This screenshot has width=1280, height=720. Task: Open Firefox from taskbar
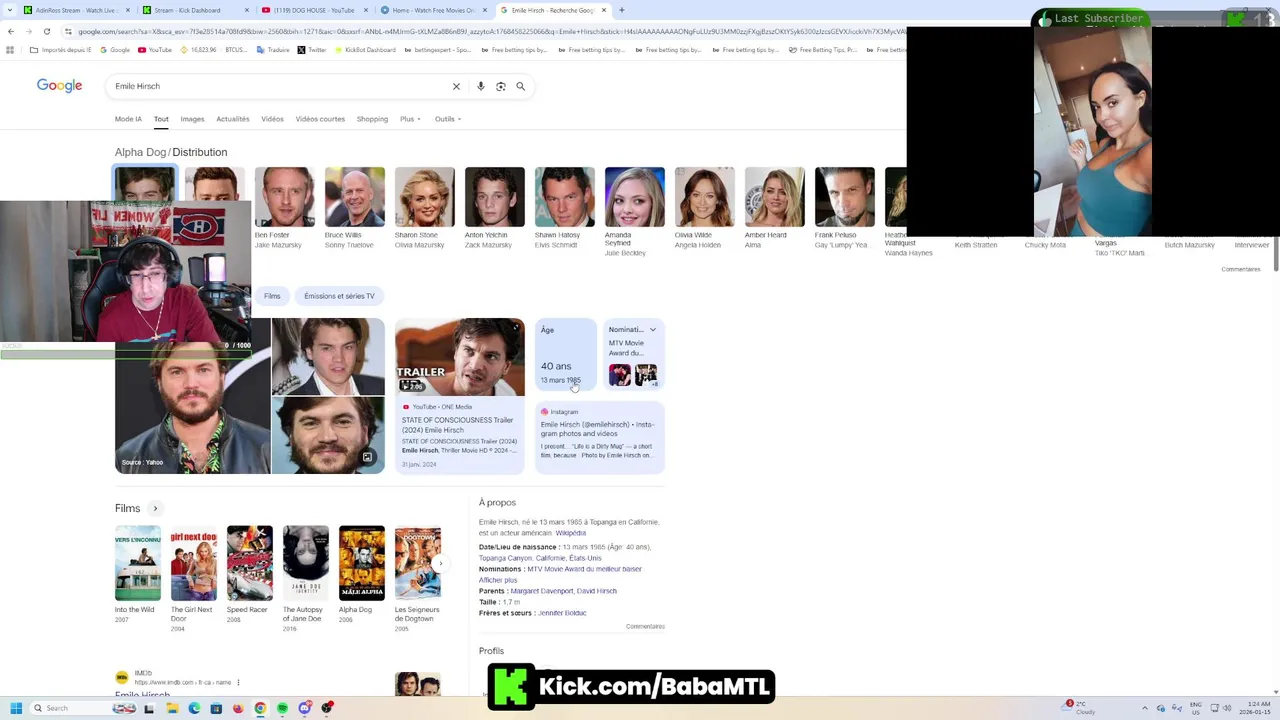coord(238,708)
